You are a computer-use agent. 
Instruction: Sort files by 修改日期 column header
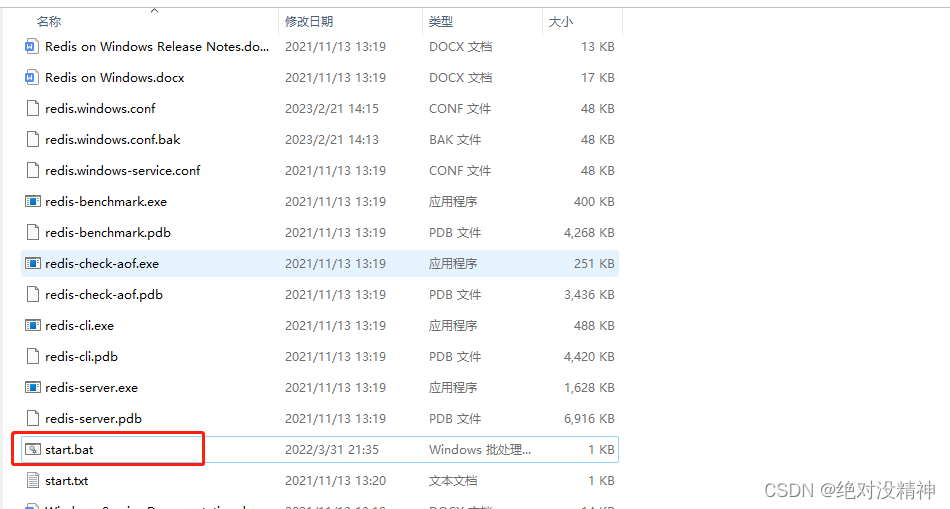[x=309, y=22]
